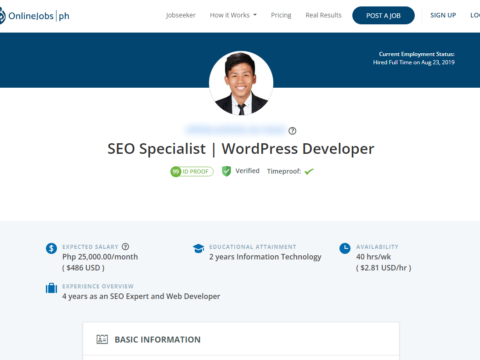Go to the Pricing page
This screenshot has height=360, width=480.
[281, 15]
